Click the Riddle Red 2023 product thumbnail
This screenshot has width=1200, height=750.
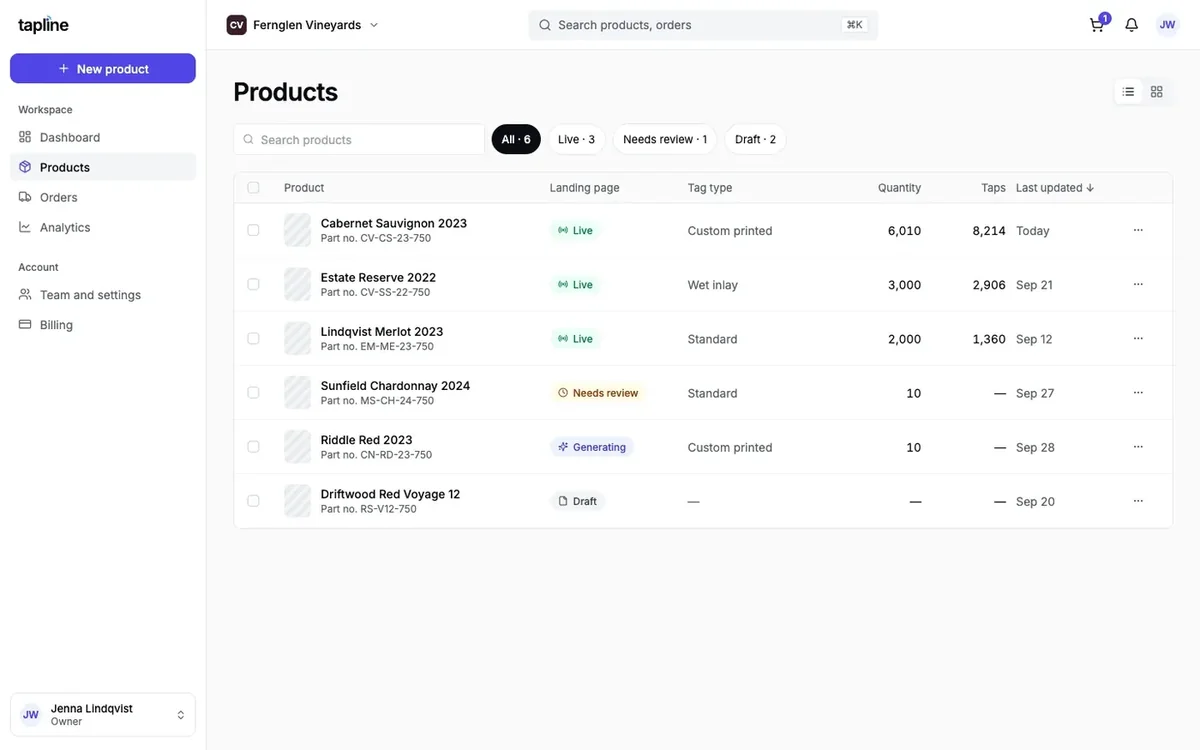(298, 447)
